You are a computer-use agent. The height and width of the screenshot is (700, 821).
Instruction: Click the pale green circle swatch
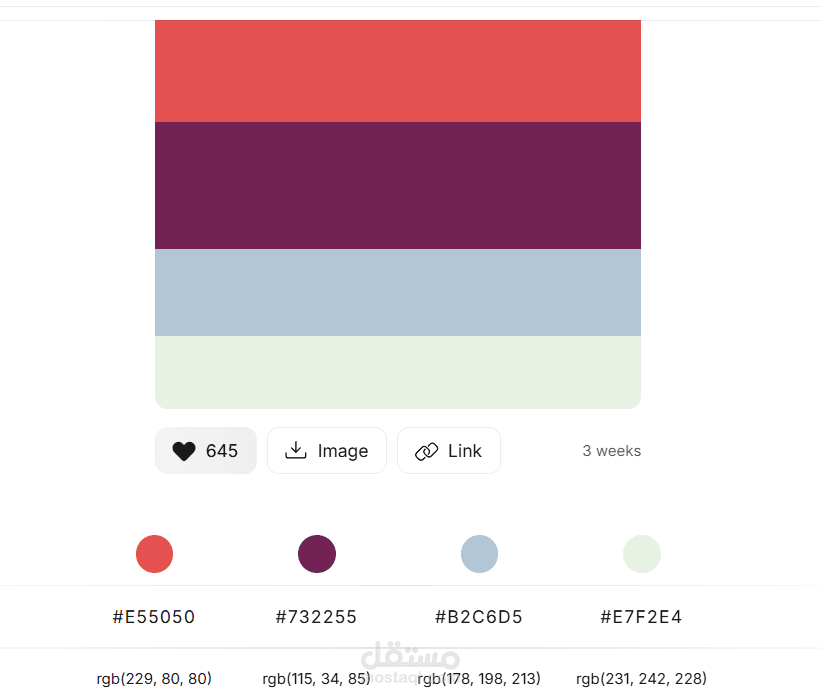(642, 554)
